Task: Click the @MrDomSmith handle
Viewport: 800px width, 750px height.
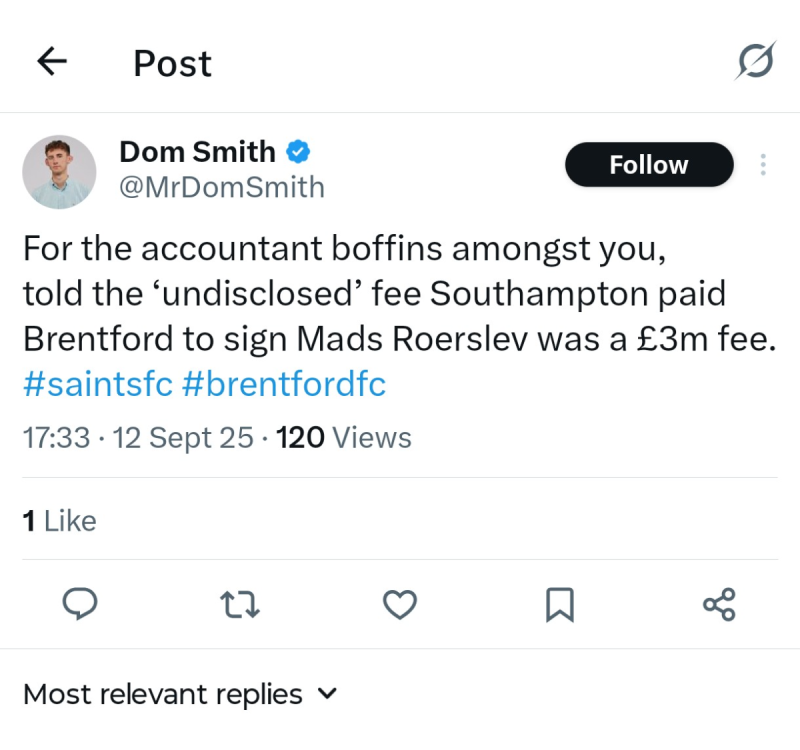Action: point(222,187)
